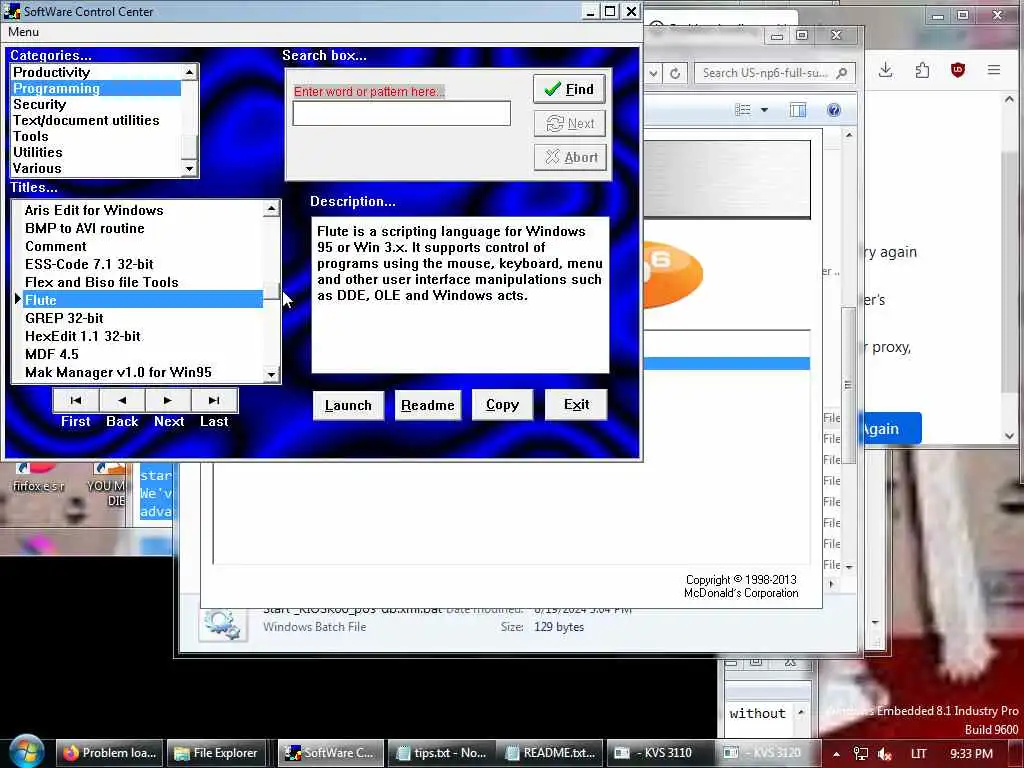Image resolution: width=1024 pixels, height=768 pixels.
Task: Select the Programming category
Action: click(x=95, y=88)
